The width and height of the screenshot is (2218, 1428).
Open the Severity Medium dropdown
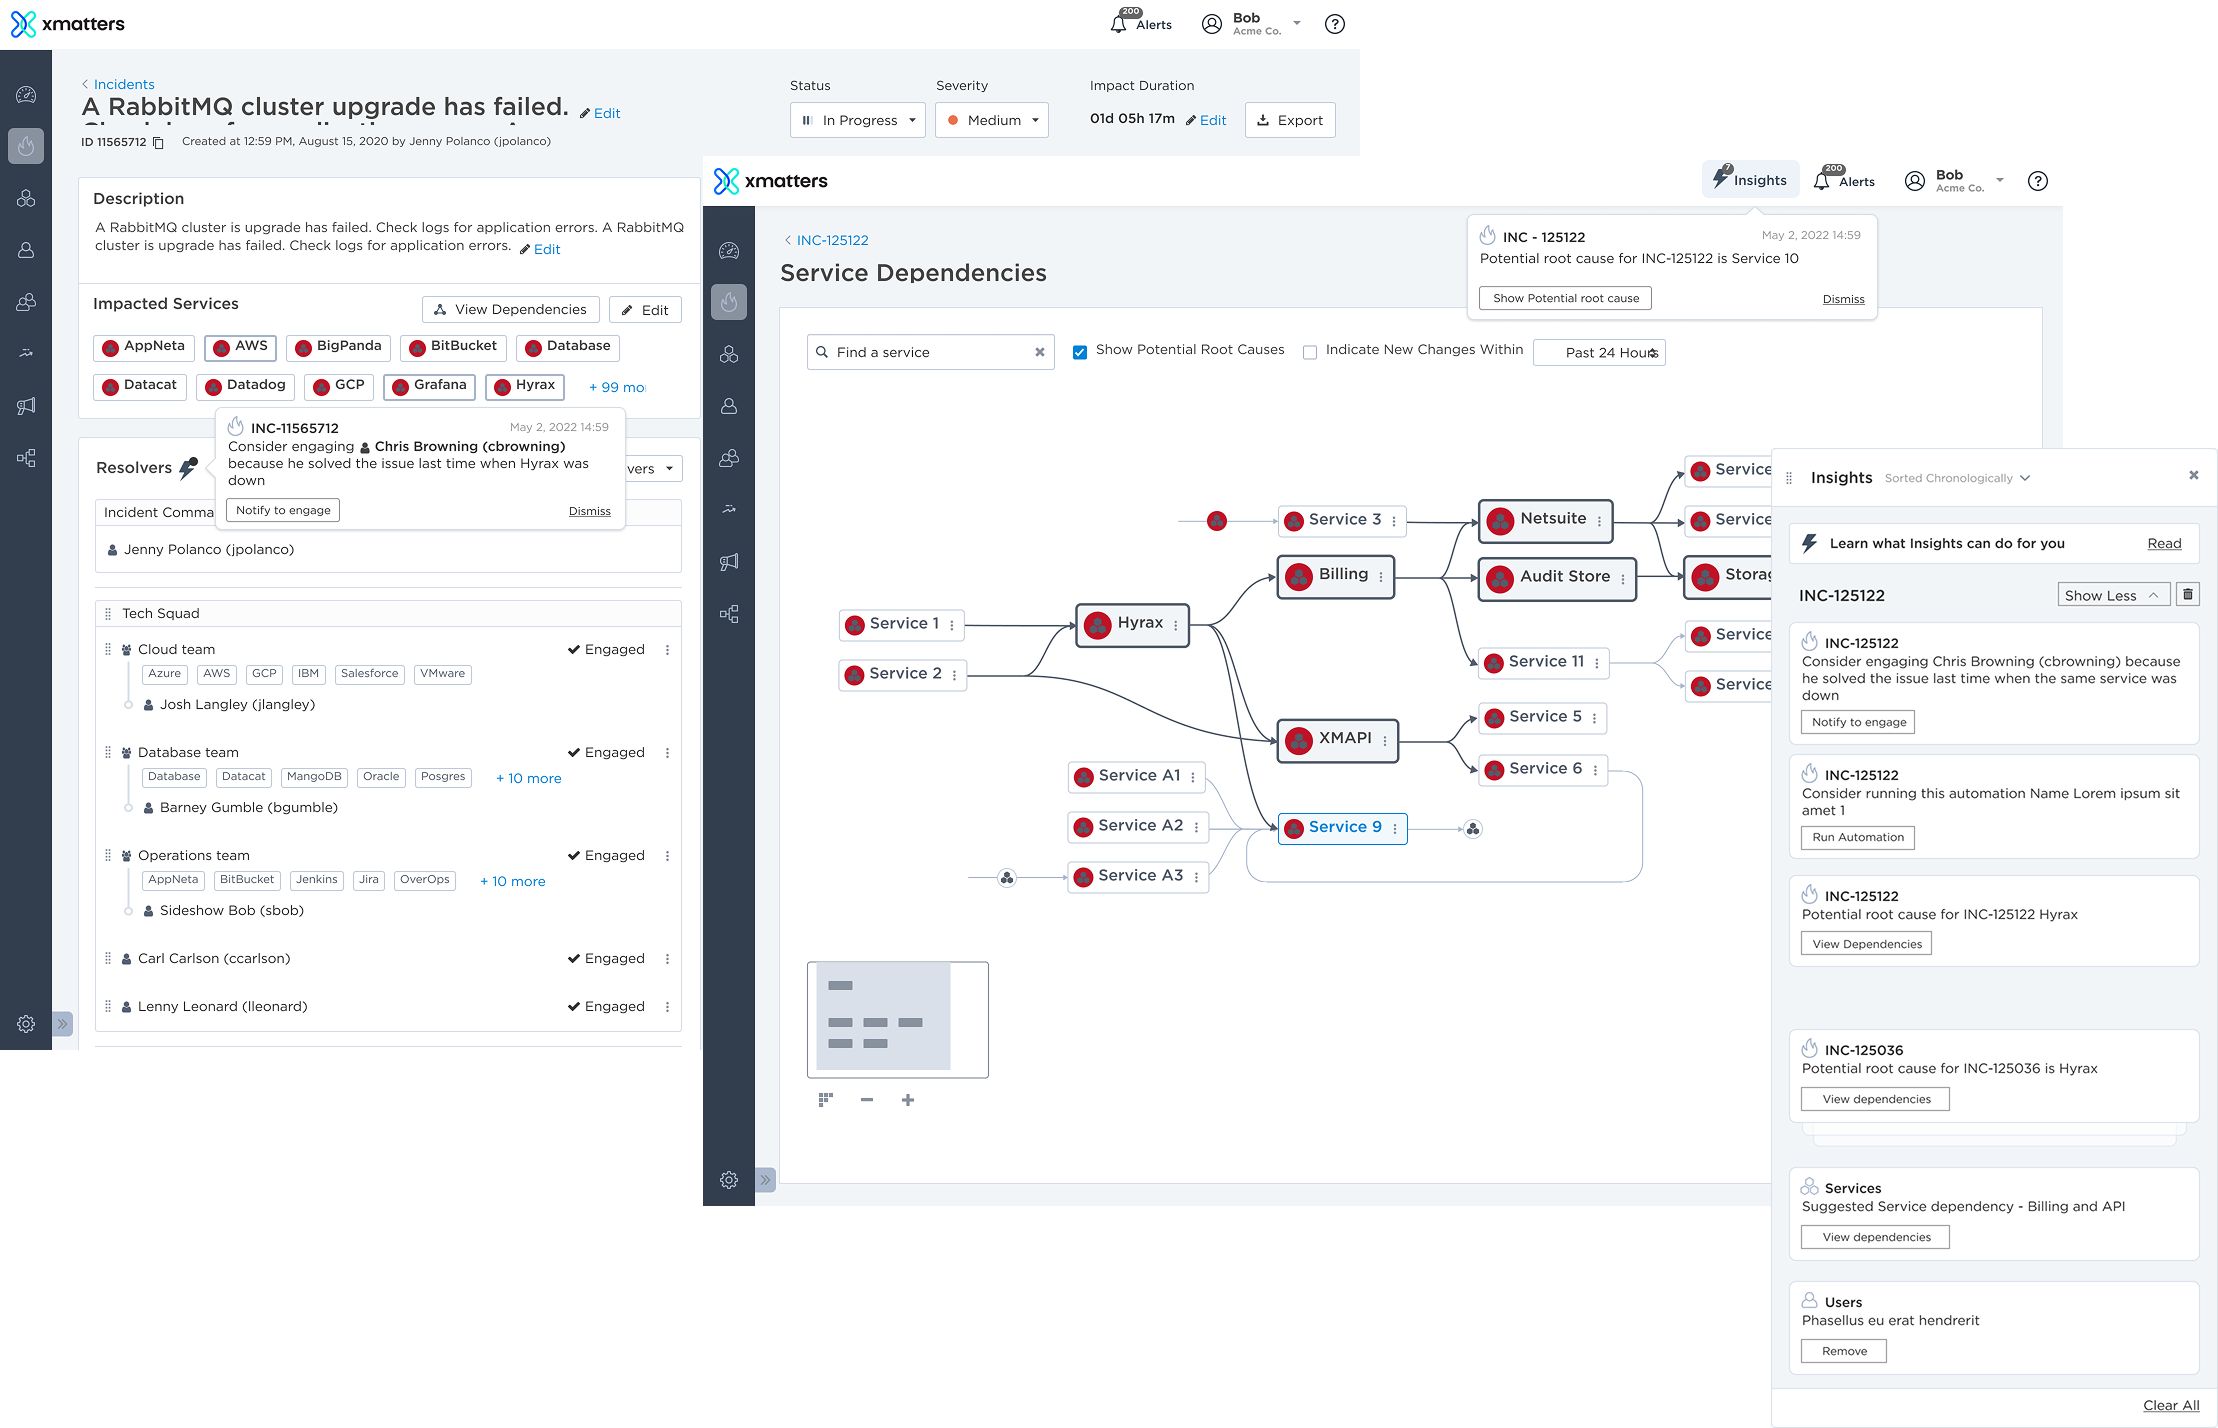[992, 120]
